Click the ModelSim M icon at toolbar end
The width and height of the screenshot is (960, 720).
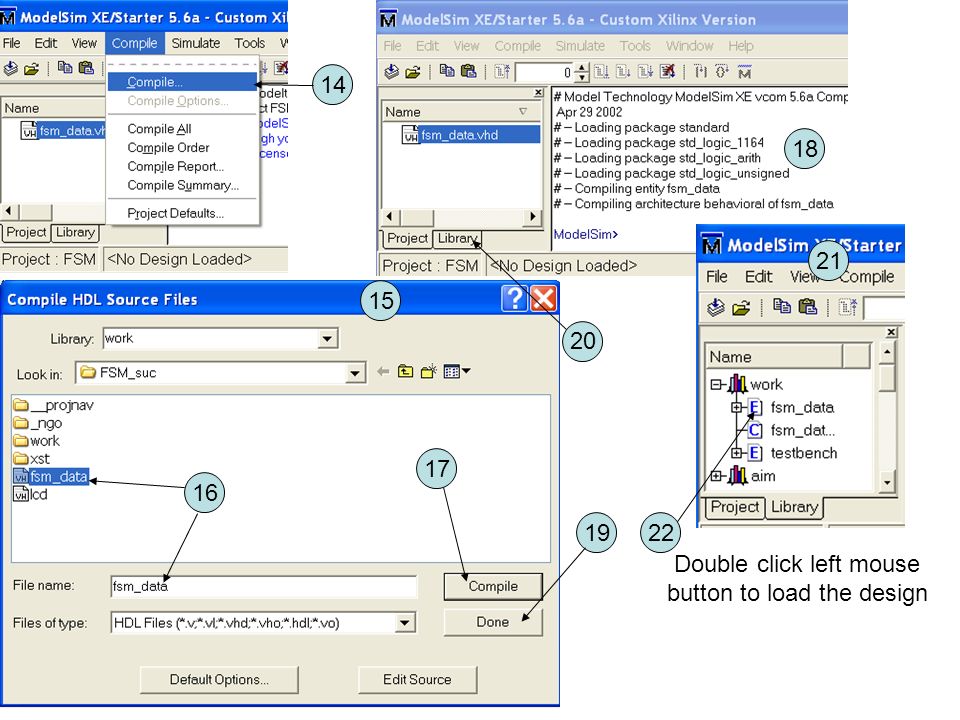pos(744,72)
